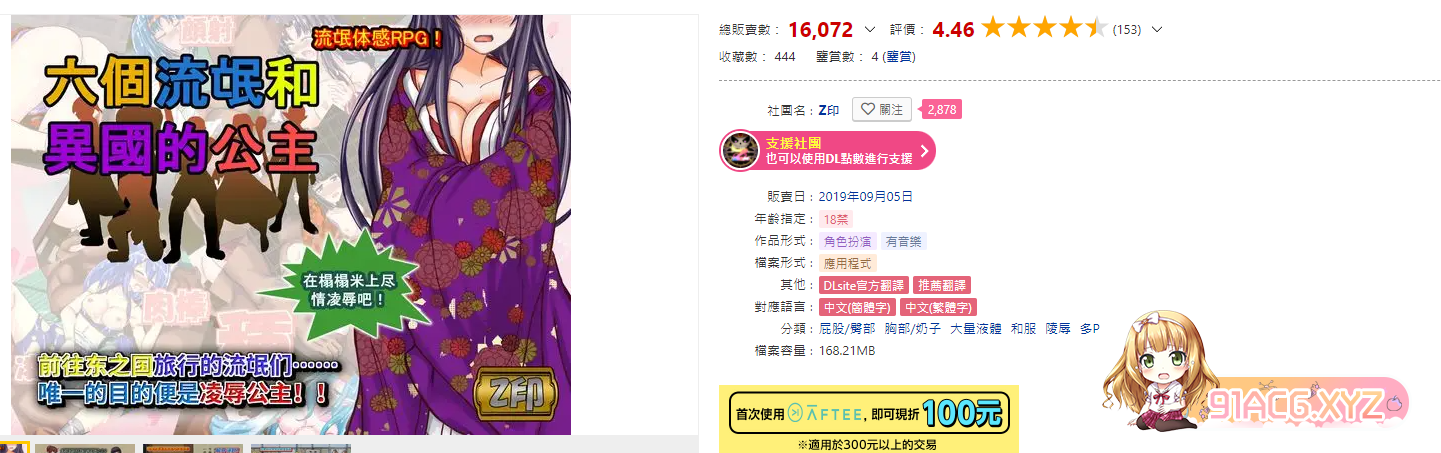1441x453 pixels.
Task: Expand the rating breakdown chevron after (153)
Action: click(1157, 29)
